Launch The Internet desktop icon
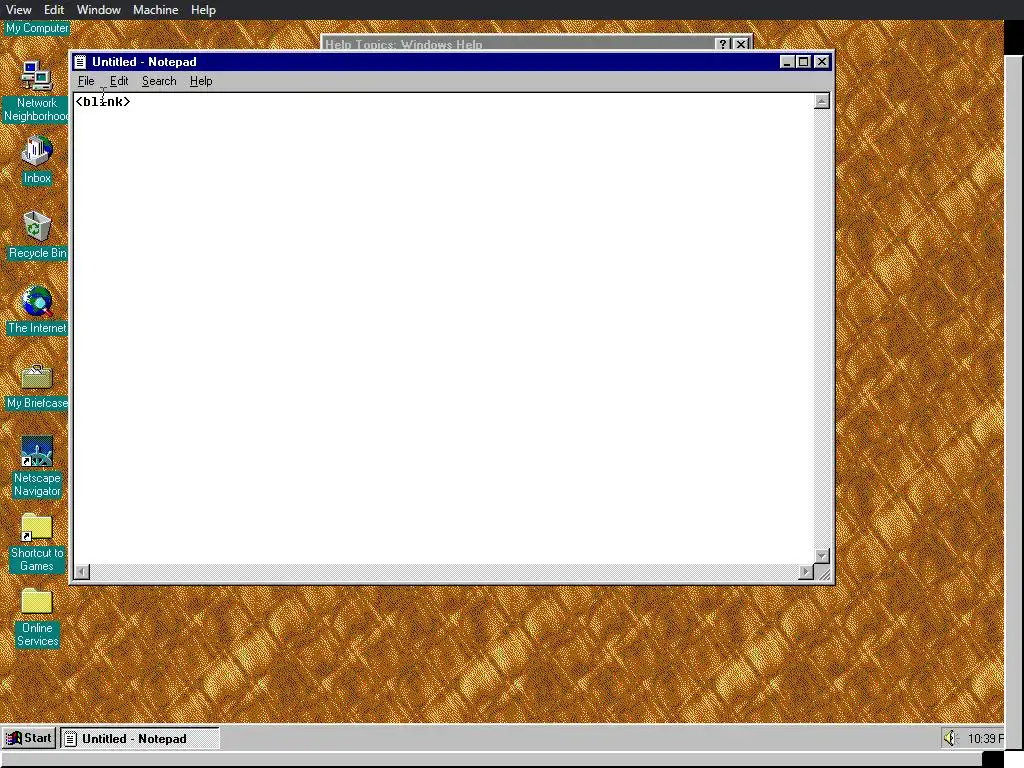This screenshot has height=768, width=1024. (x=37, y=310)
